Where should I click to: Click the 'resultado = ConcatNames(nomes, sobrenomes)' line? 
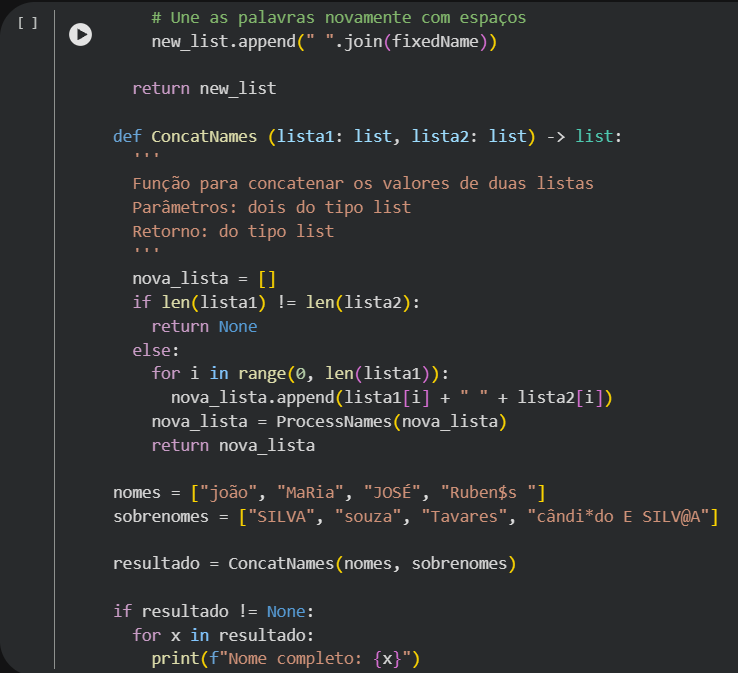314,564
